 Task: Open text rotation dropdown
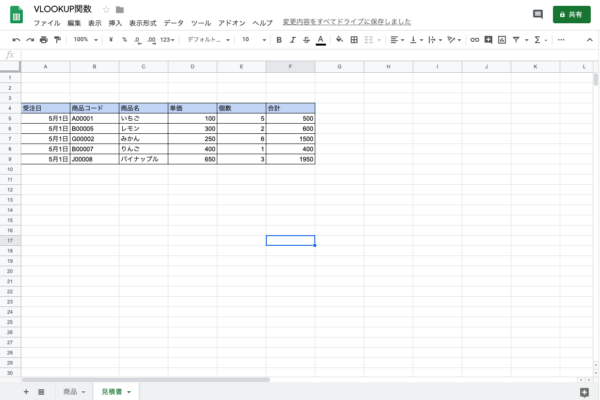[x=454, y=39]
